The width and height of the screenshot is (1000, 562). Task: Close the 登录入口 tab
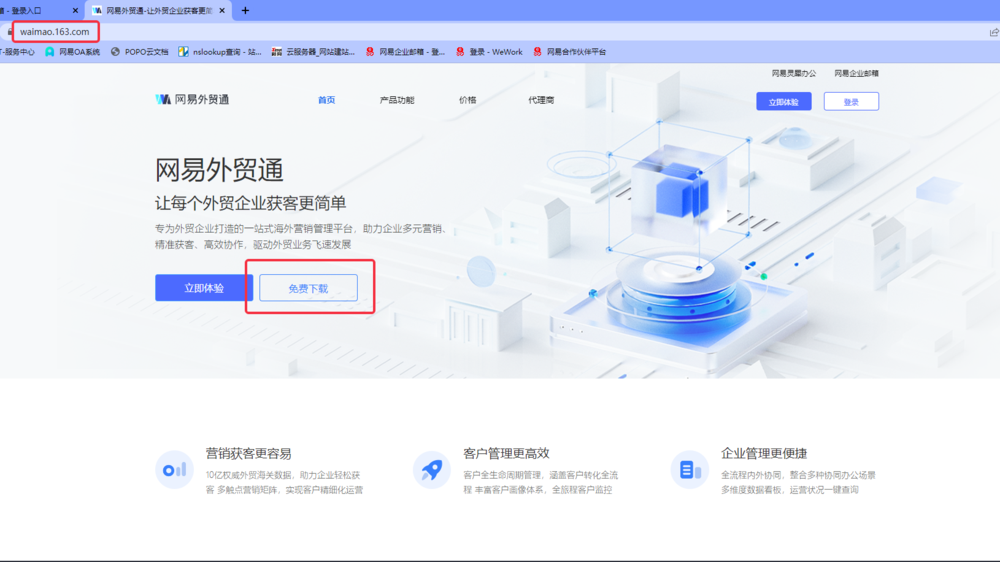75,11
